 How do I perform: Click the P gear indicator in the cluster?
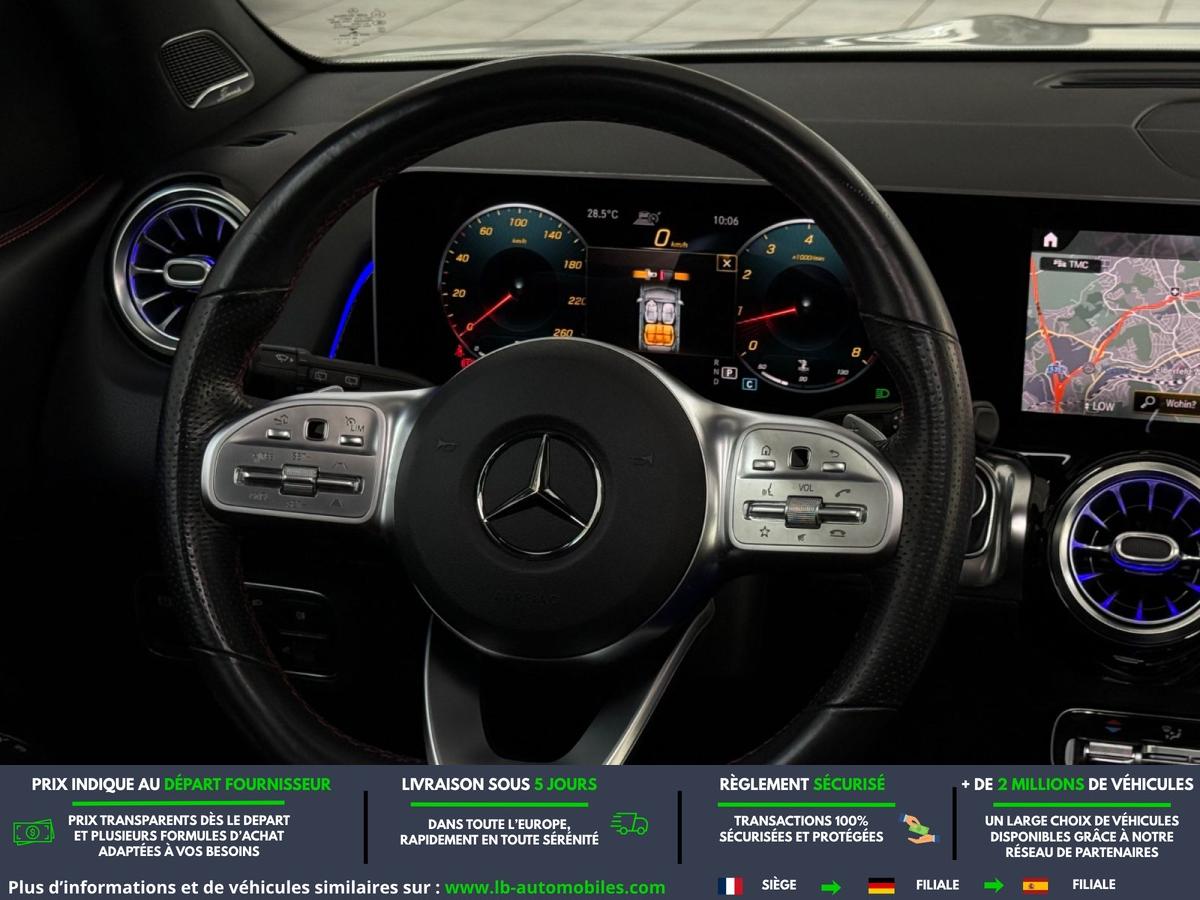click(x=729, y=372)
